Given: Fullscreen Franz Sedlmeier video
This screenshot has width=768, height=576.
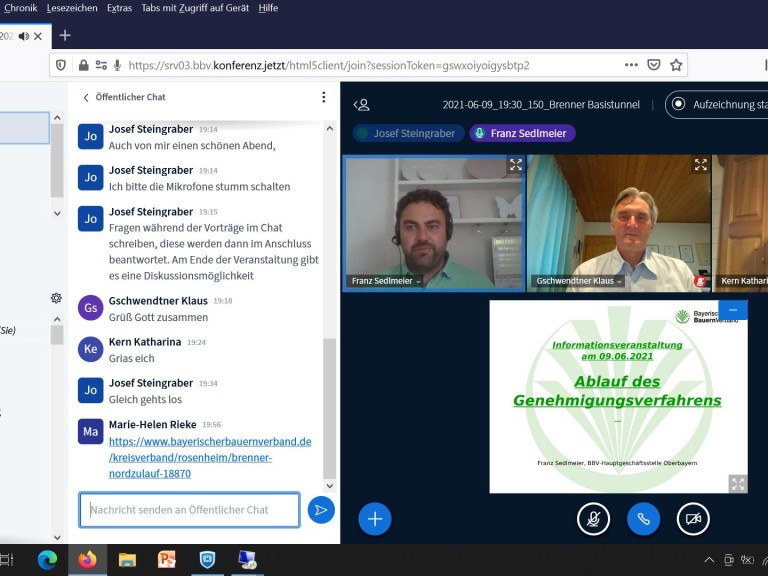Looking at the screenshot, I should point(515,165).
